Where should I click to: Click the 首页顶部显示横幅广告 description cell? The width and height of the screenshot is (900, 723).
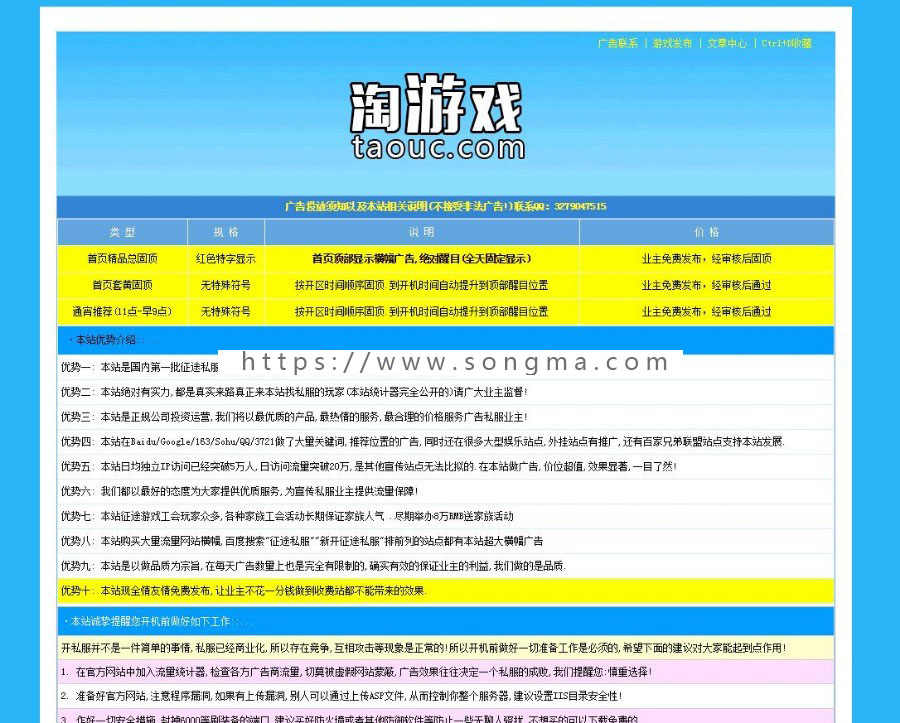click(x=421, y=259)
